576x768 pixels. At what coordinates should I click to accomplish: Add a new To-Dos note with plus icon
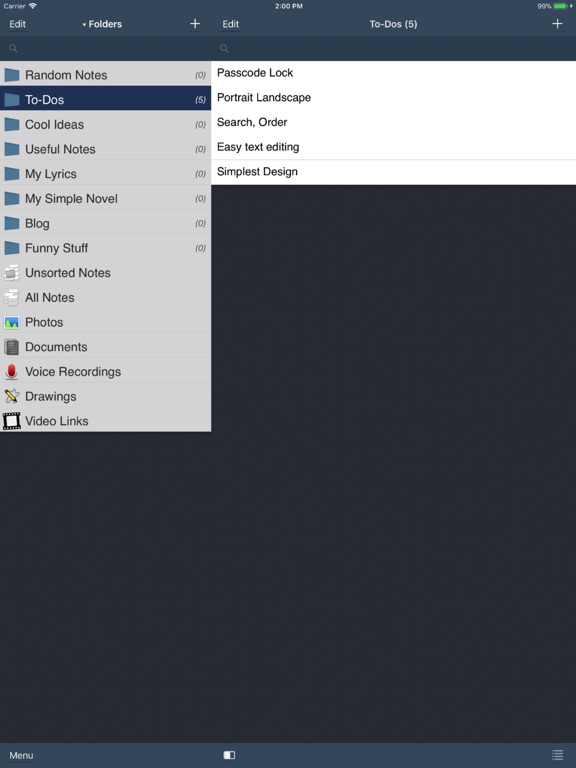click(x=557, y=24)
